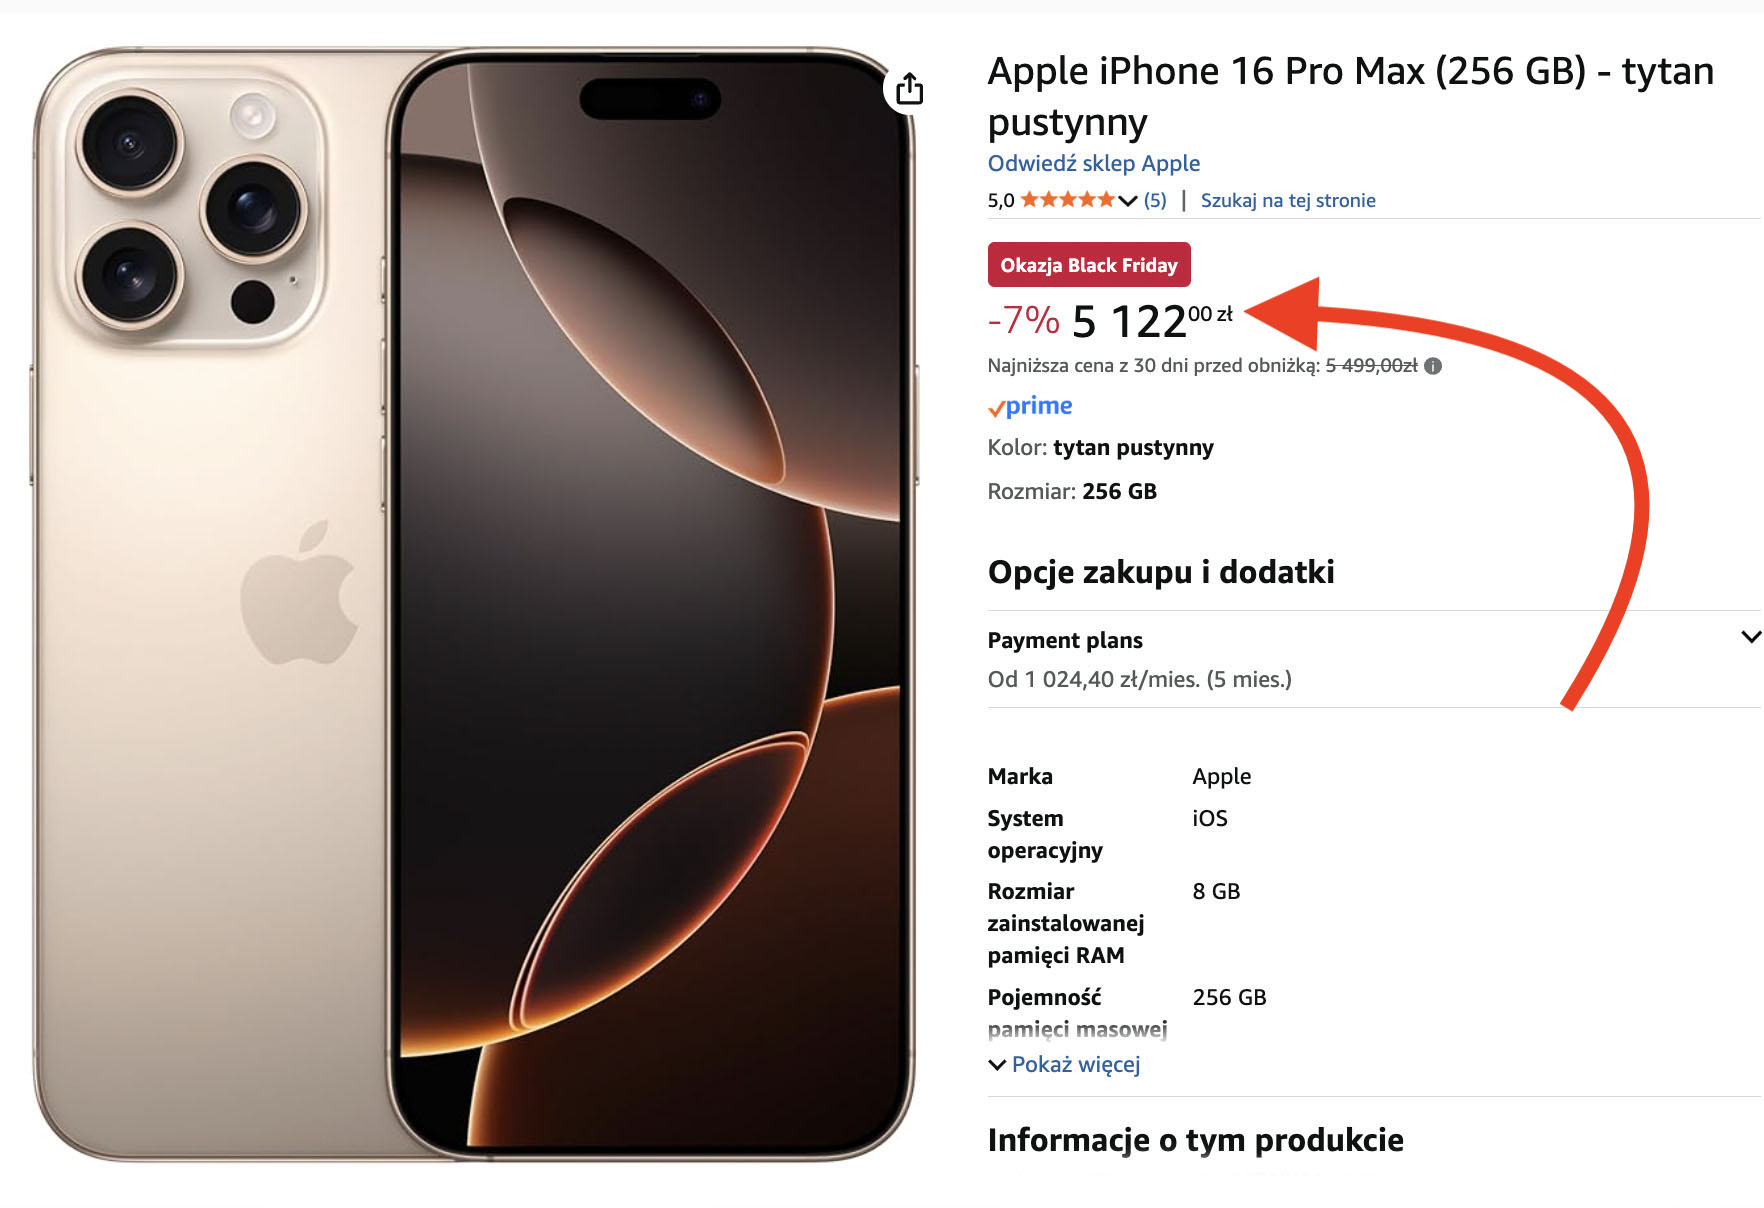
Task: Click the Rozmiar: 256 GB label
Action: tap(1072, 491)
